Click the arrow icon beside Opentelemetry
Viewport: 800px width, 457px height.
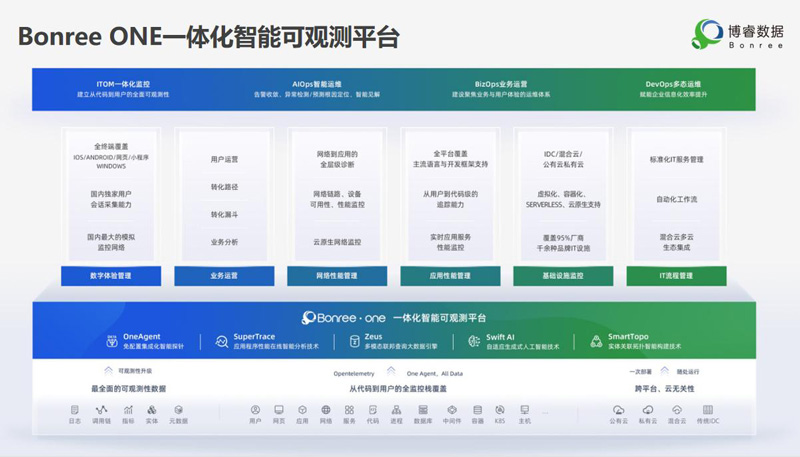391,371
